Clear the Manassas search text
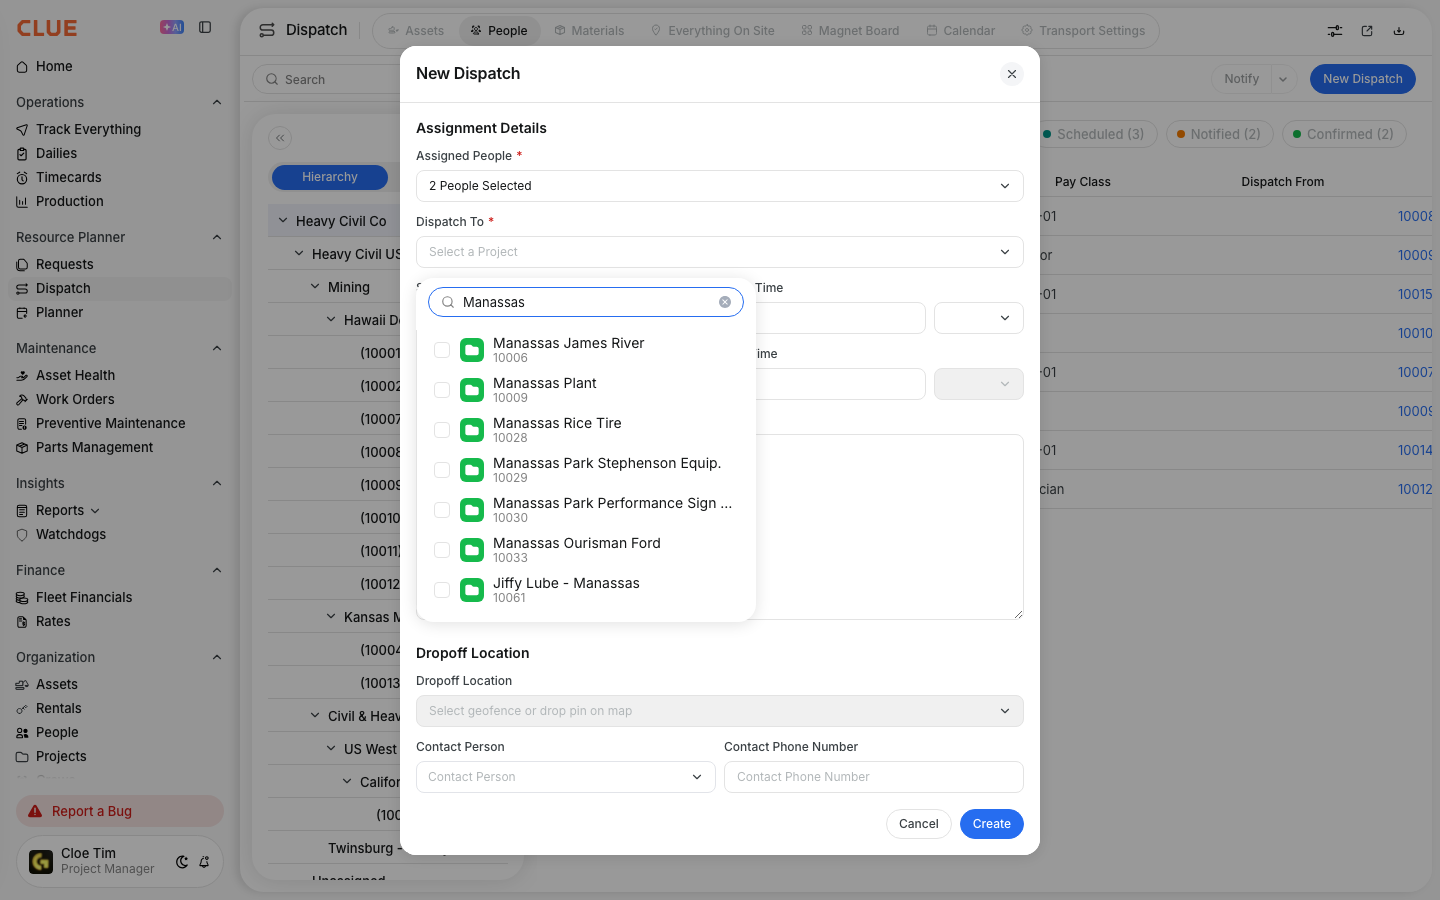The image size is (1440, 900). tap(725, 302)
